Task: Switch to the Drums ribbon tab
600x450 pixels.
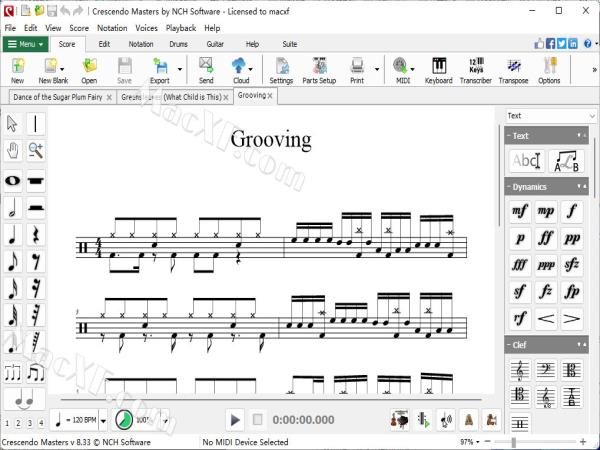Action: tap(178, 44)
